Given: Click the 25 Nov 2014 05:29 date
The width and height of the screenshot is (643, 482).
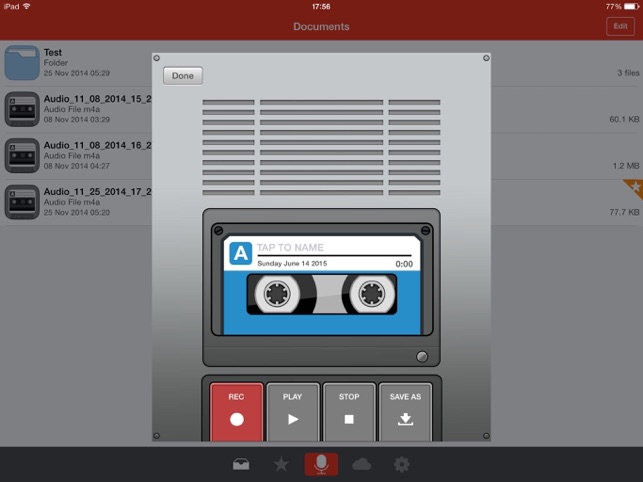Looking at the screenshot, I should (x=77, y=73).
